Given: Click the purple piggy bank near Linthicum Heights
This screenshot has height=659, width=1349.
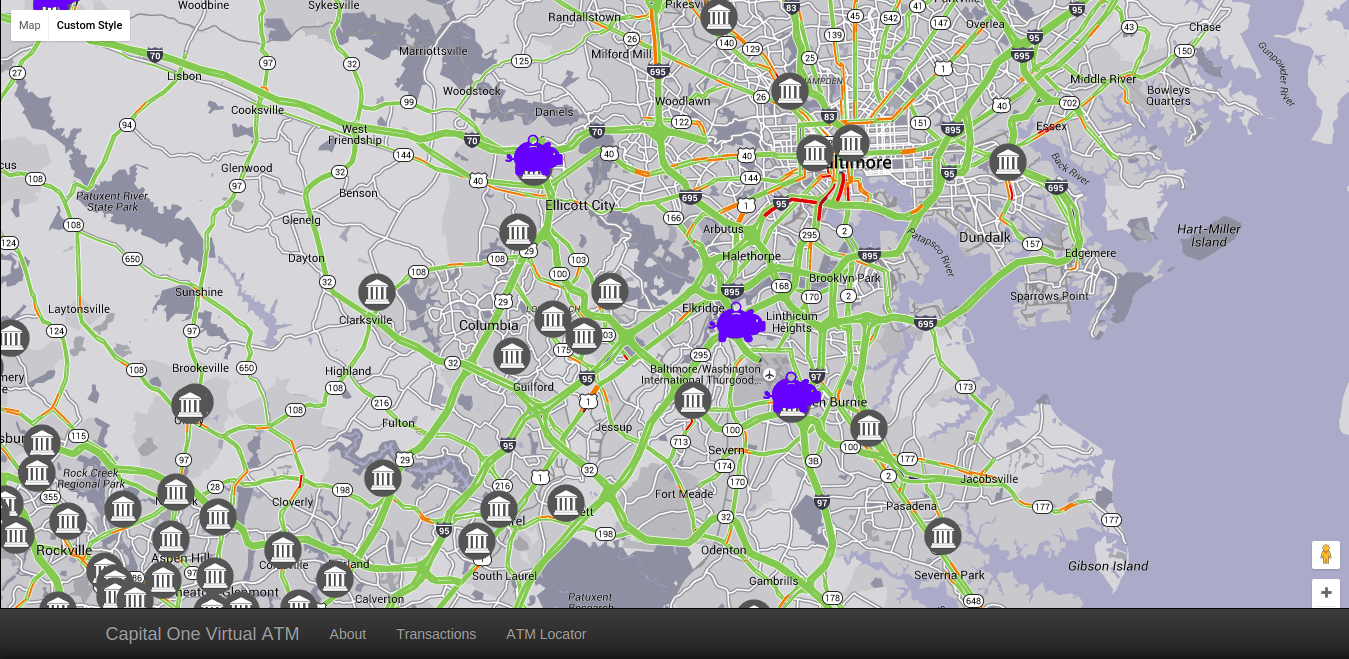Looking at the screenshot, I should [738, 323].
